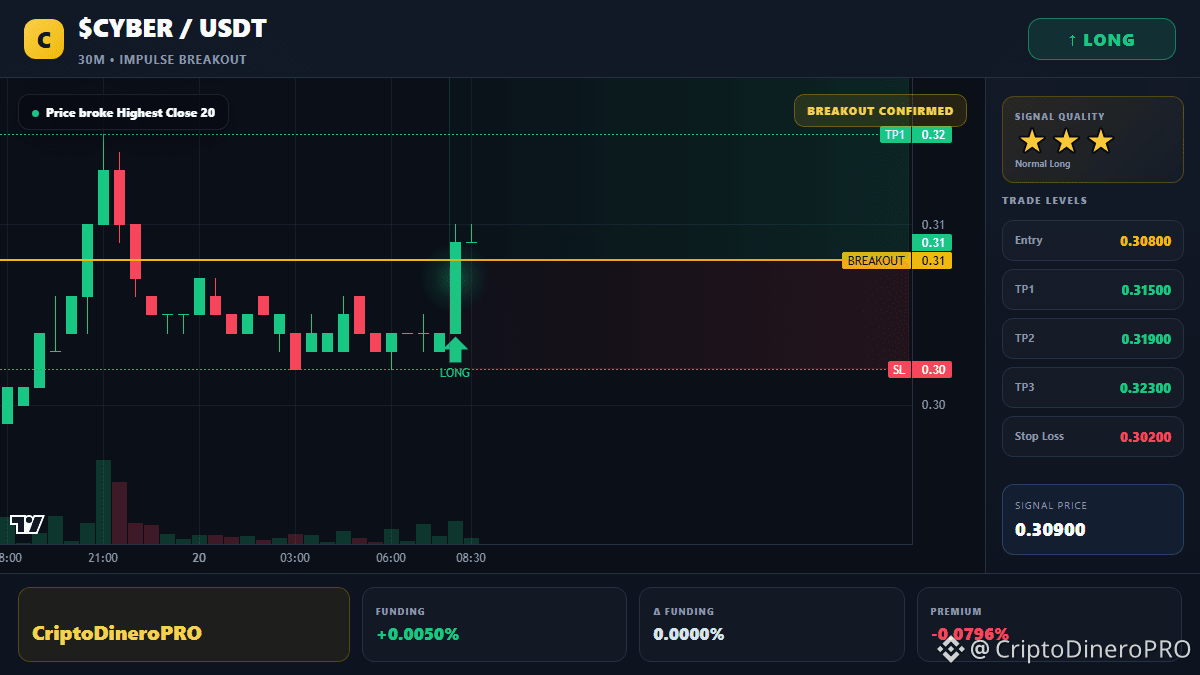Click the TP3 0.32300 trade level row

pos(1093,388)
